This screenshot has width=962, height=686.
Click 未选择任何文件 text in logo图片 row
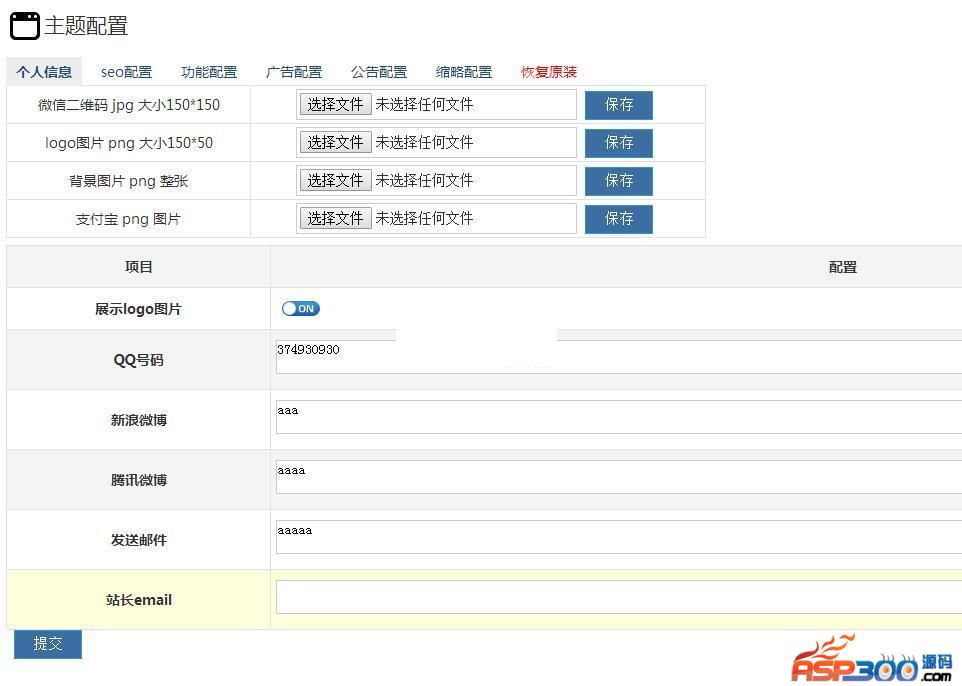pyautogui.click(x=424, y=142)
